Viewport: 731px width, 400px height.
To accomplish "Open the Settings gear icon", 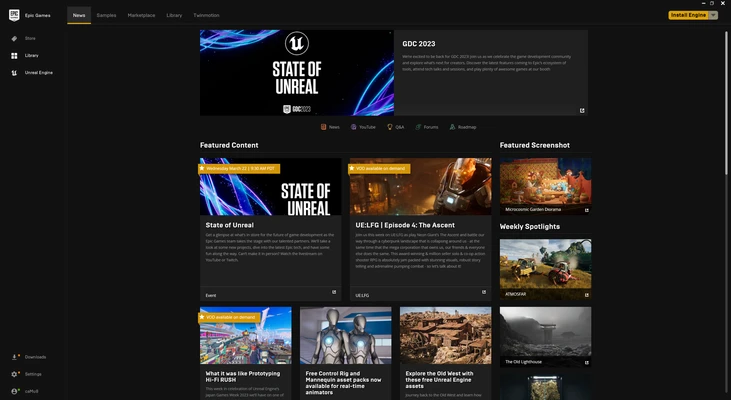I will [x=14, y=374].
